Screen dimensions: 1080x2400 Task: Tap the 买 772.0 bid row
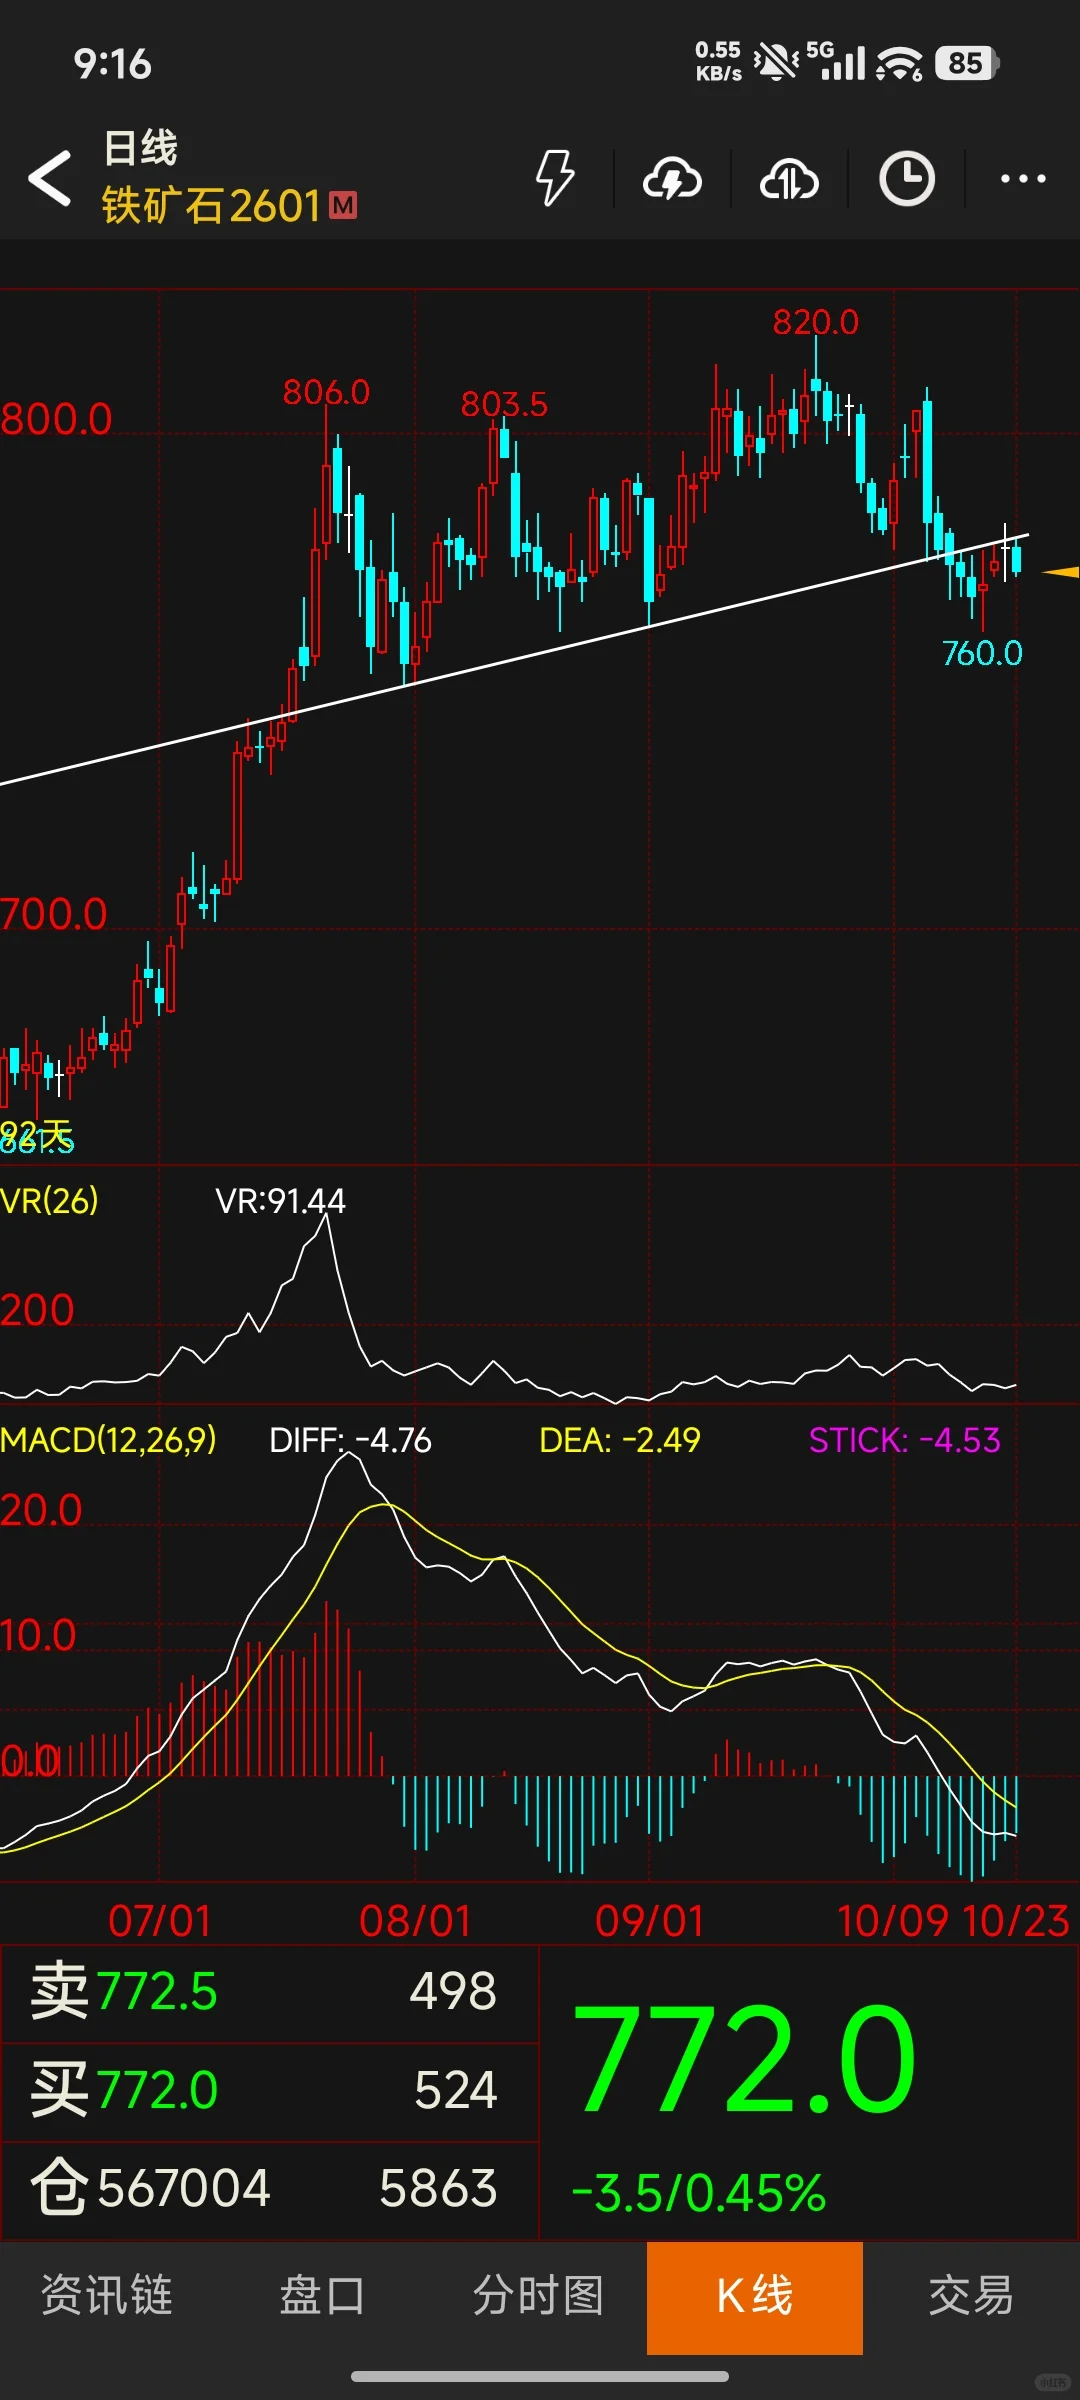click(270, 2090)
